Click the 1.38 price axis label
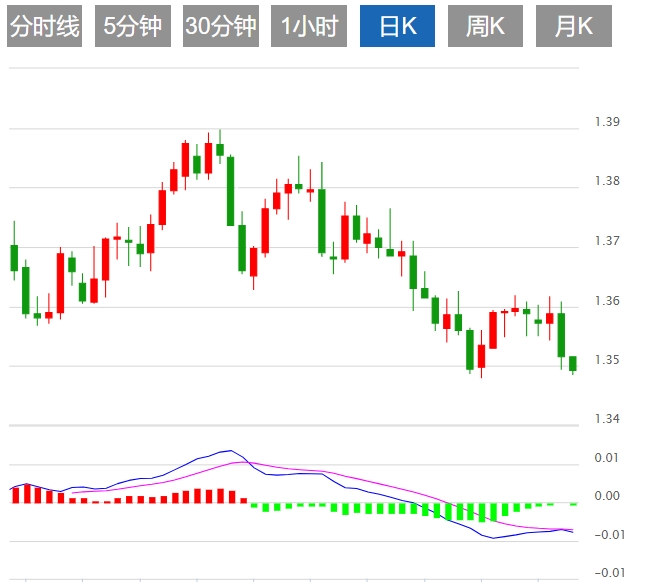 click(x=607, y=181)
